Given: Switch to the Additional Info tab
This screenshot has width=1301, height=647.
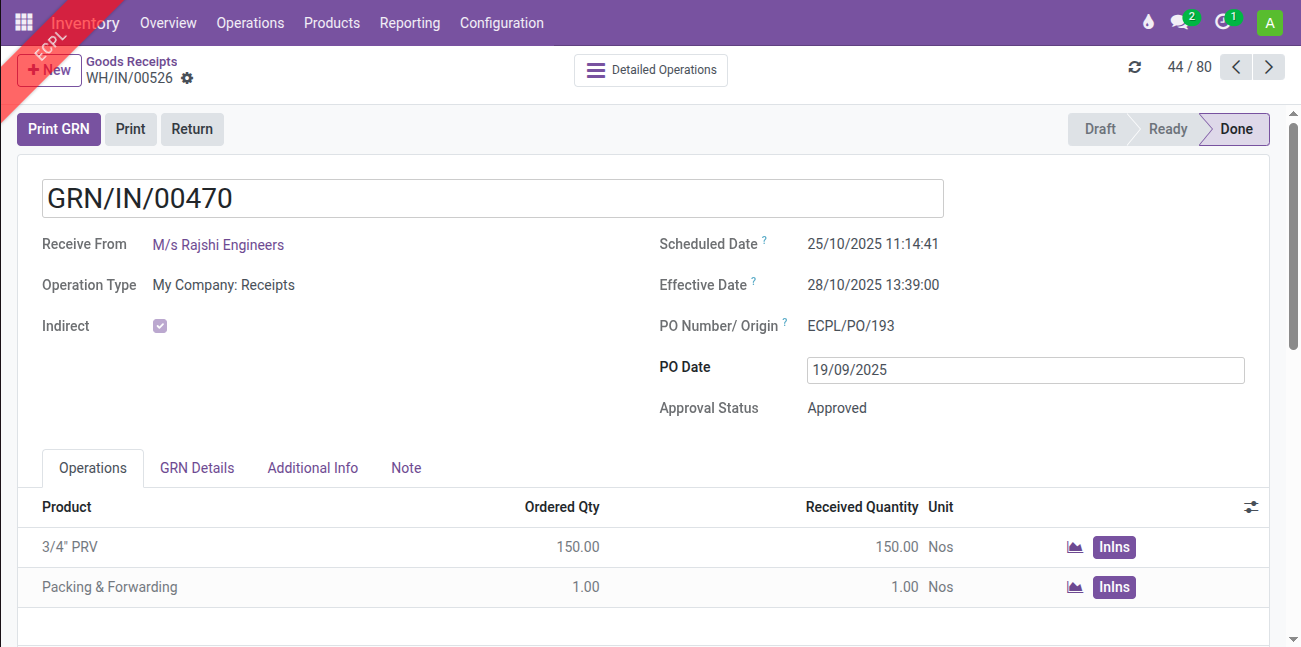Looking at the screenshot, I should point(312,468).
